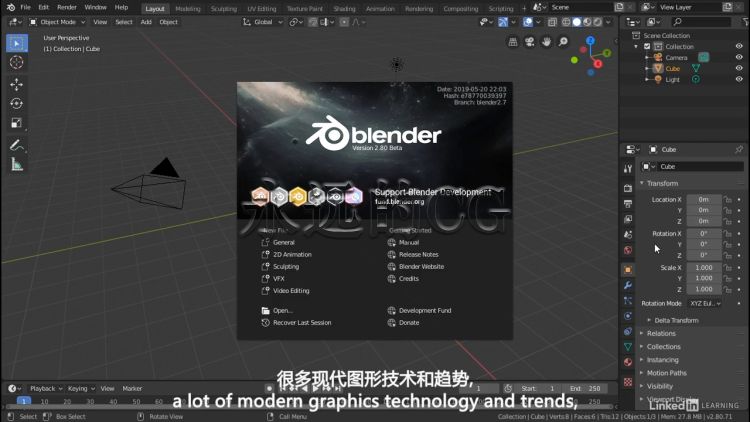The image size is (750, 422).
Task: Click the pan view hand icon
Action: click(x=546, y=42)
